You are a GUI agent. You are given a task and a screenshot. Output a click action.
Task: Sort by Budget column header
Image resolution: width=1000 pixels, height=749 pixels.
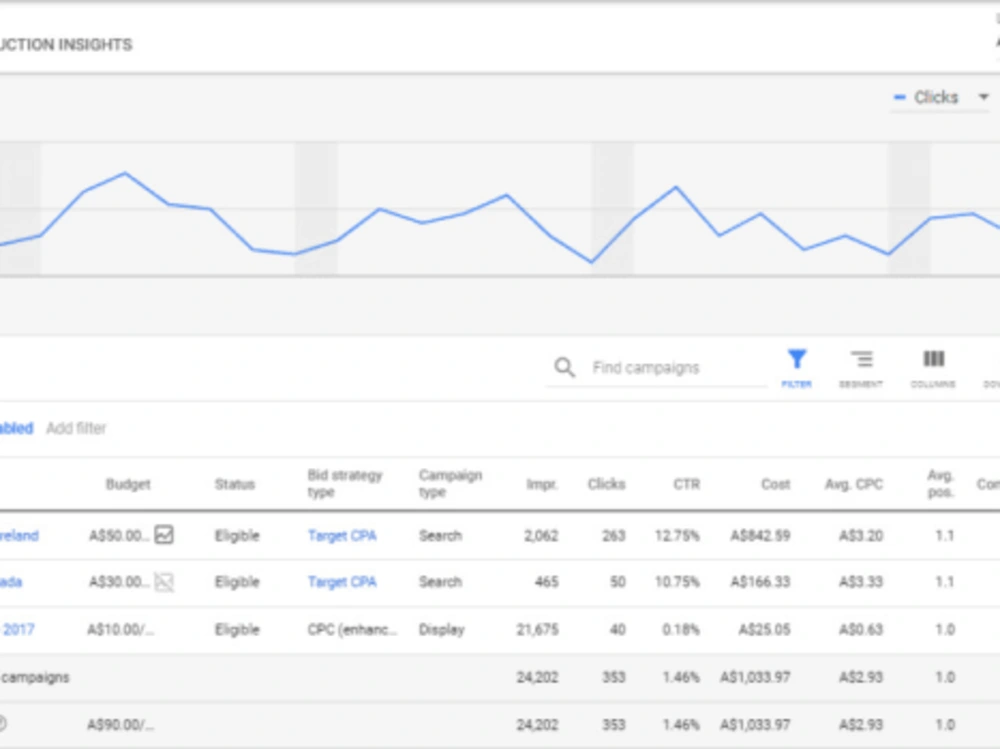coord(128,484)
